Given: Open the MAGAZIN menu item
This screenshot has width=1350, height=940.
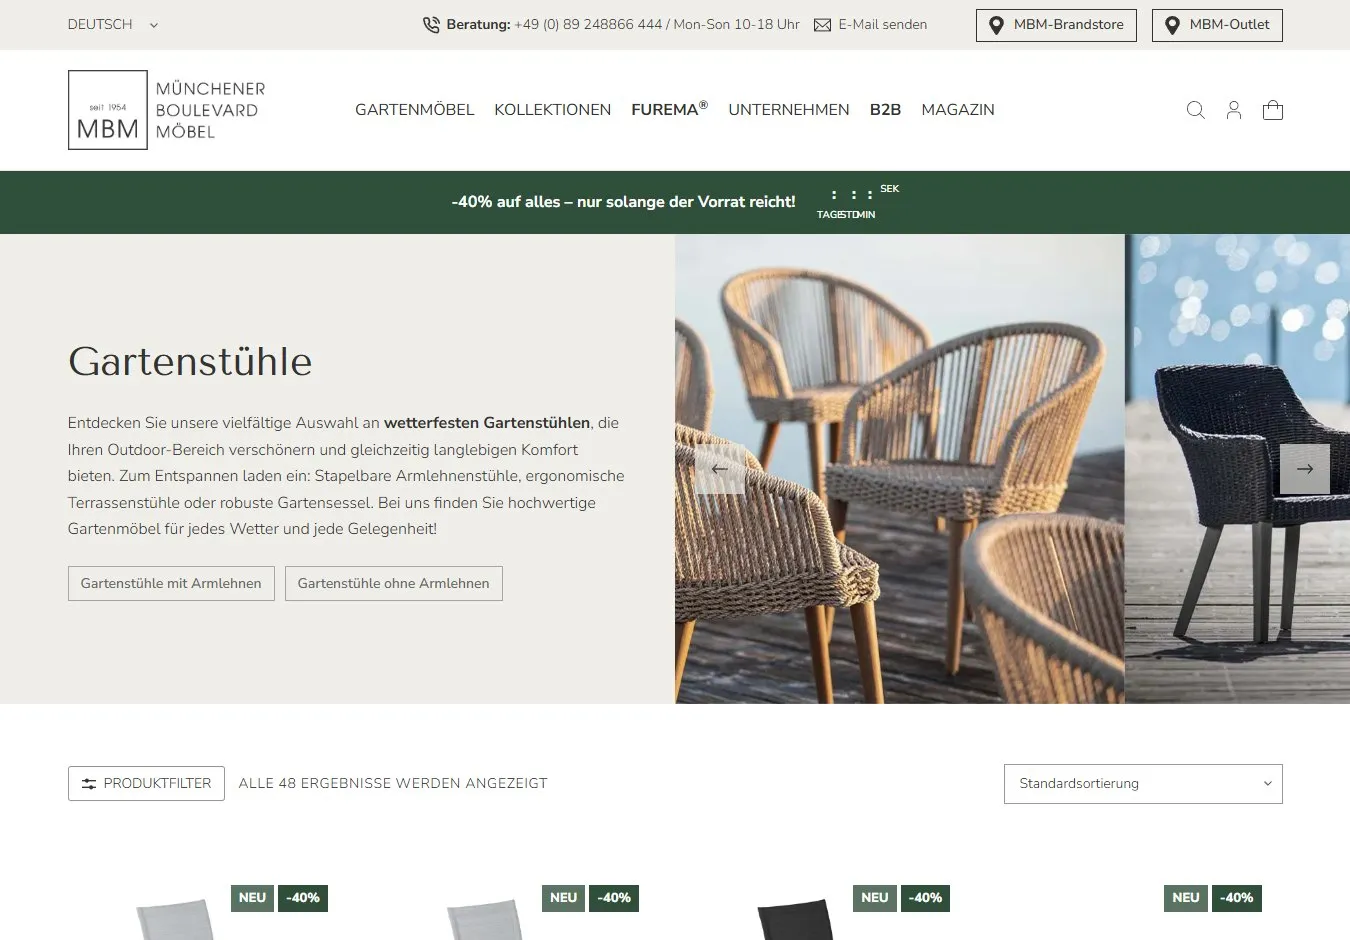Looking at the screenshot, I should tap(958, 110).
